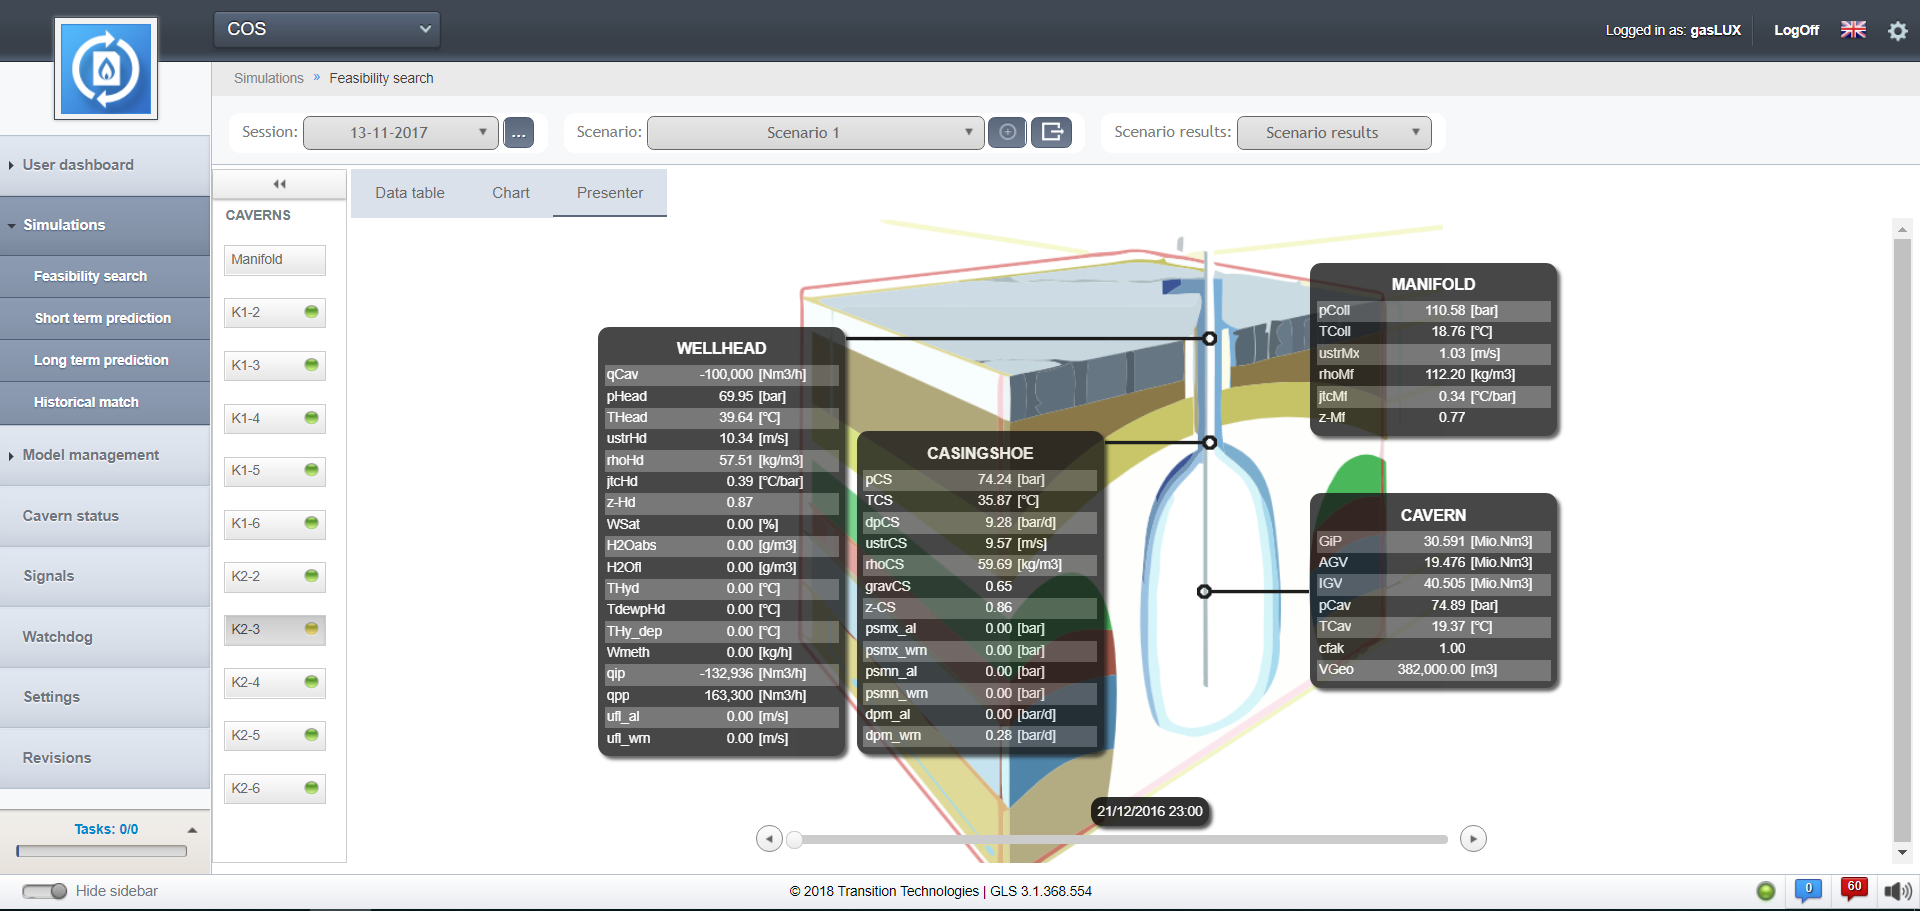Viewport: 1920px width, 911px height.
Task: Select cavern K2-3 in the list
Action: tap(274, 630)
